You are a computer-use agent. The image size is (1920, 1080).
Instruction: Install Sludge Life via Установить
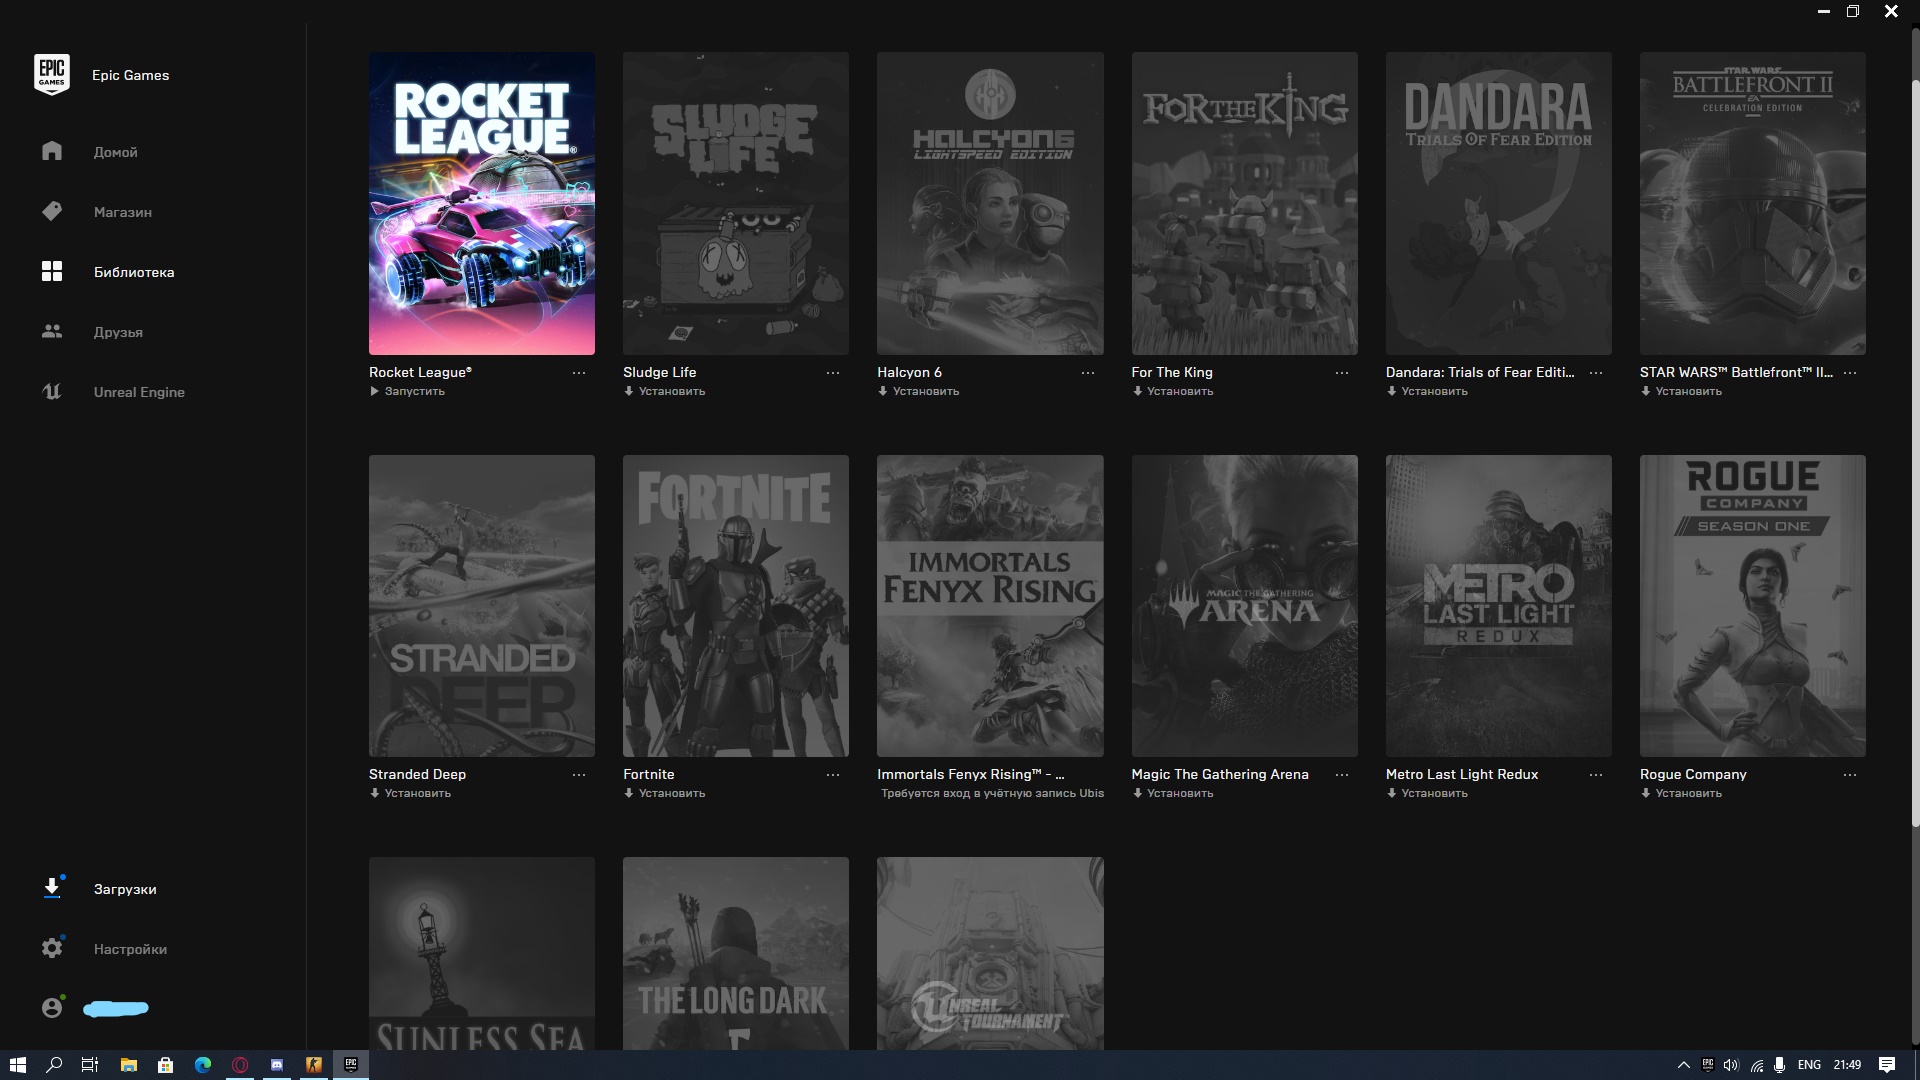(665, 391)
